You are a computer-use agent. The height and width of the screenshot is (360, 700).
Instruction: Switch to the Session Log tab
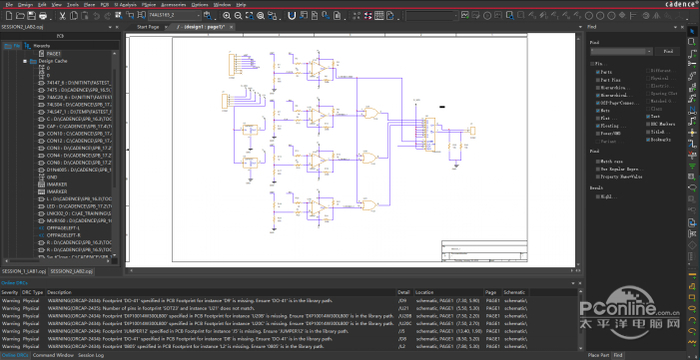coord(91,356)
